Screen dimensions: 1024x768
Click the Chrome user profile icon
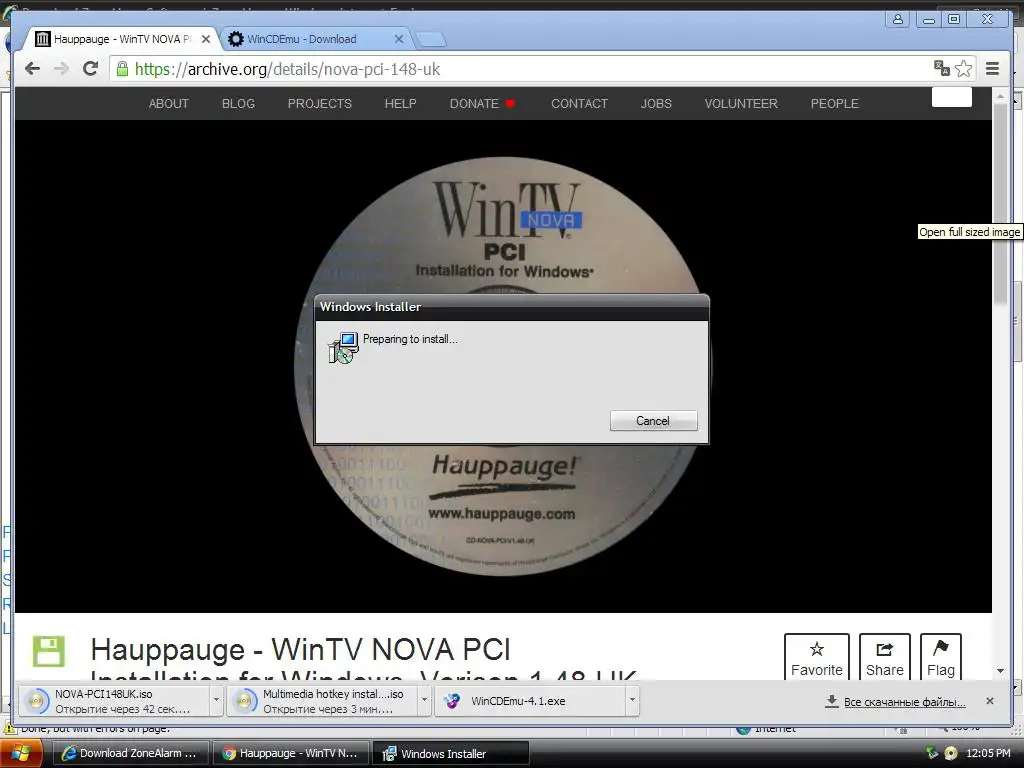898,19
